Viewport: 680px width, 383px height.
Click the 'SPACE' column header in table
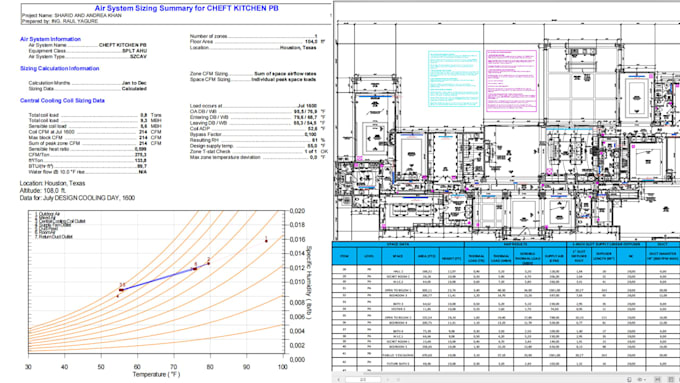click(x=398, y=256)
